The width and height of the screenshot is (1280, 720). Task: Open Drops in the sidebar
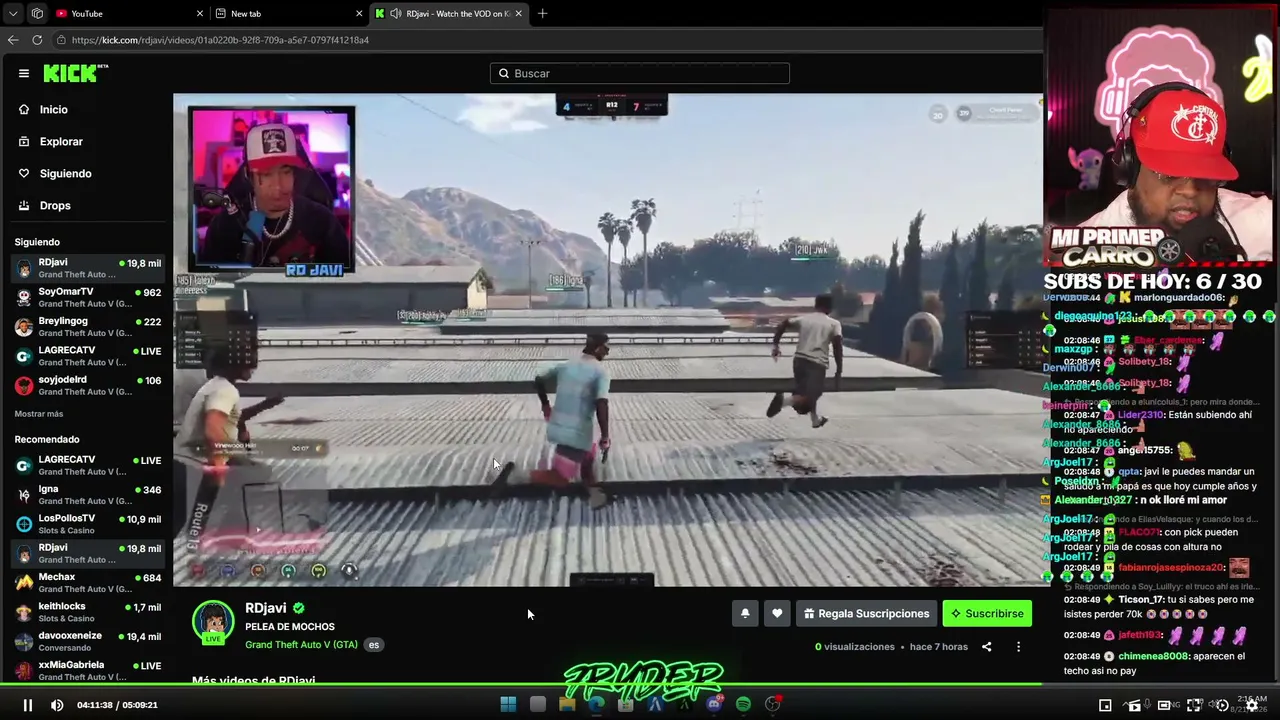click(x=55, y=205)
